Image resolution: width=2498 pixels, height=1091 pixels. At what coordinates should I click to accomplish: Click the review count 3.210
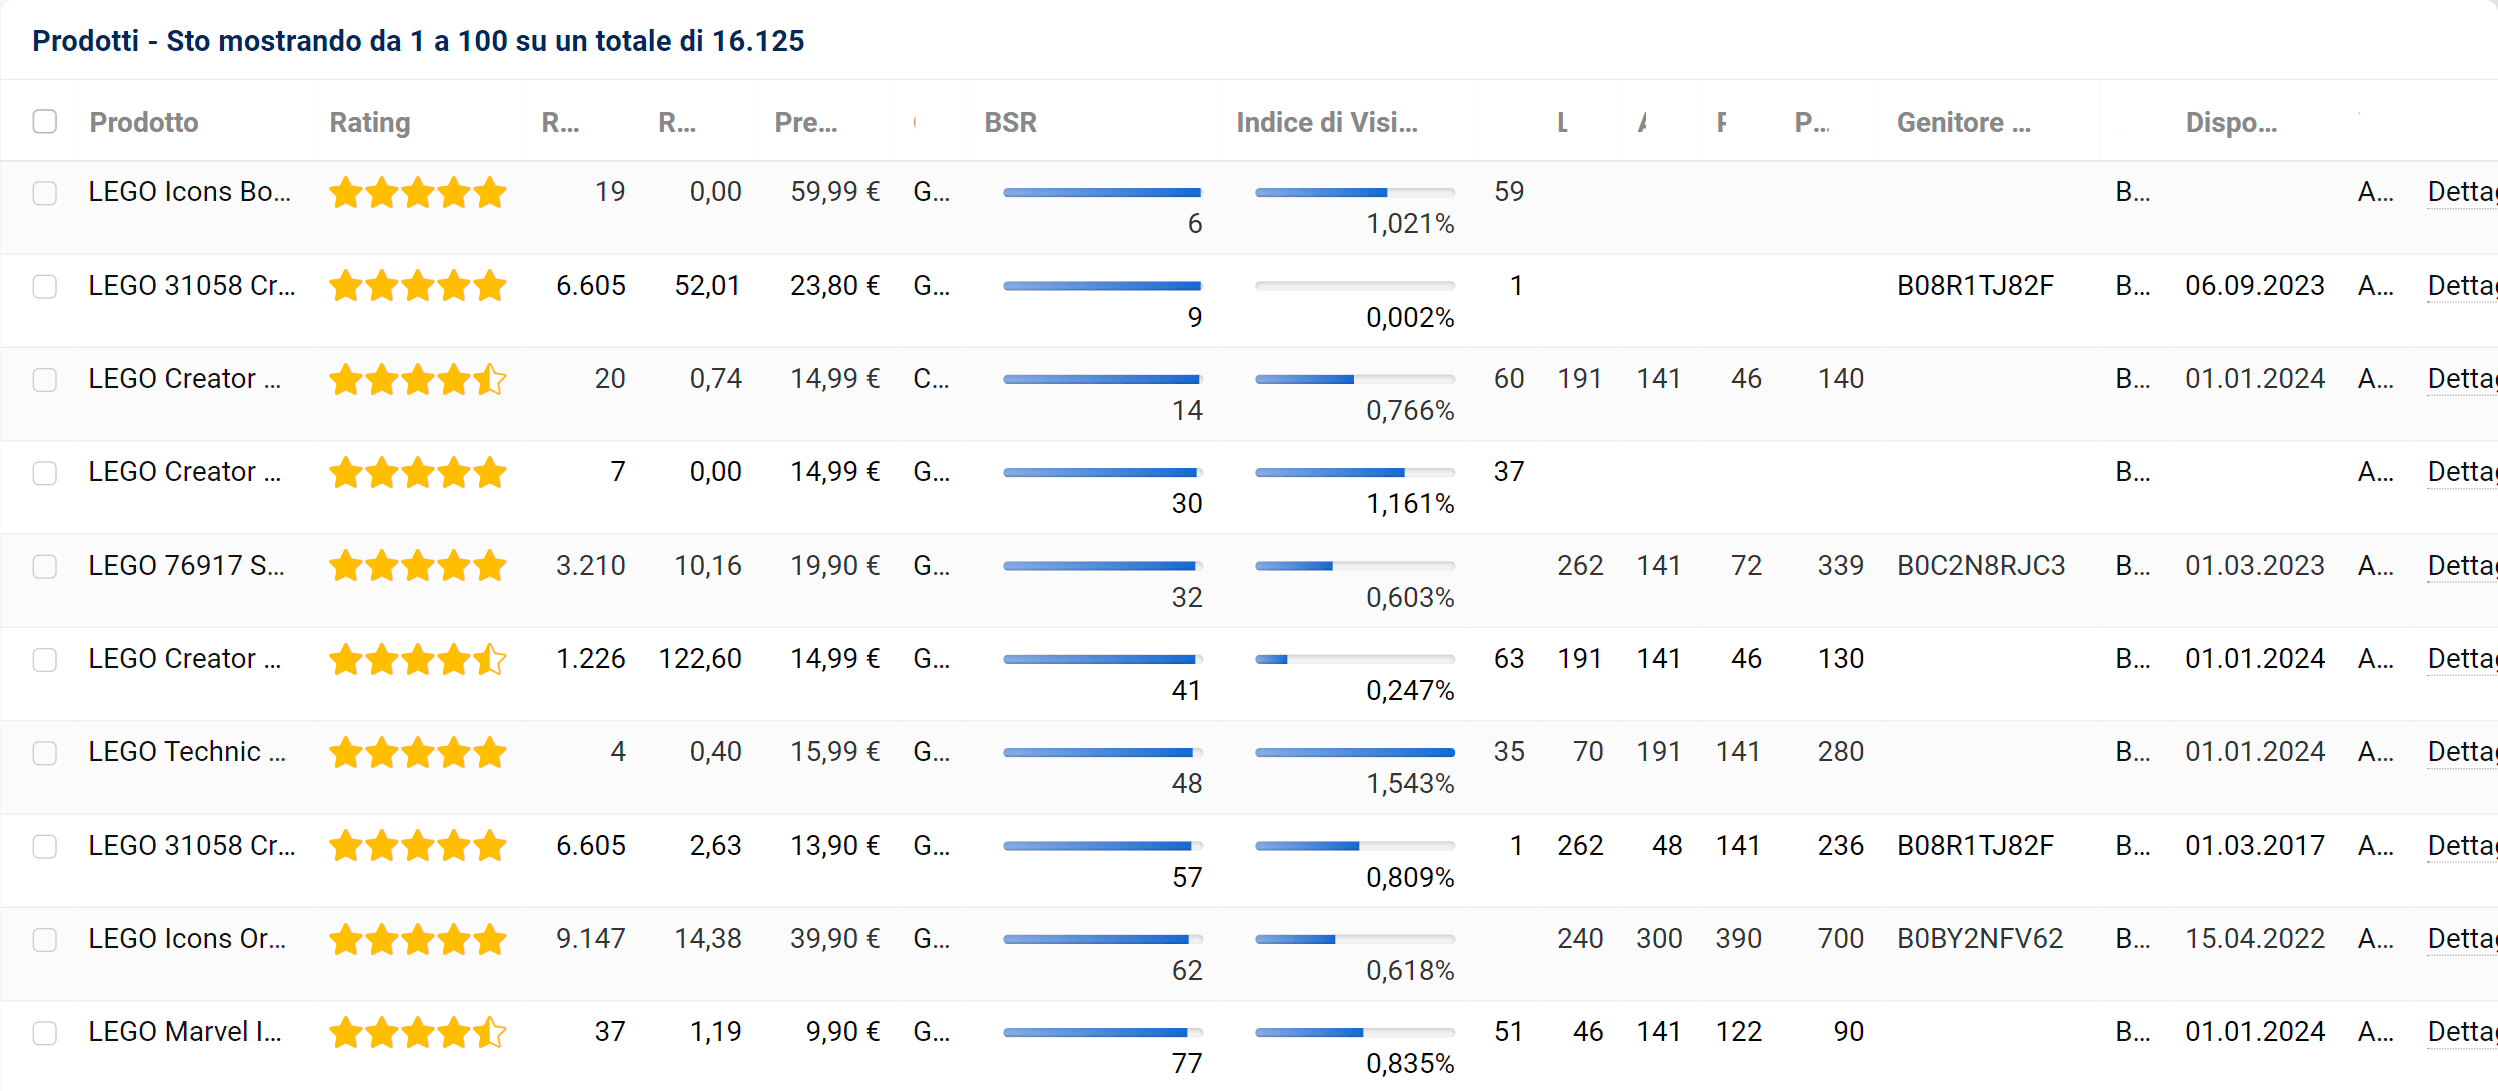pos(591,566)
